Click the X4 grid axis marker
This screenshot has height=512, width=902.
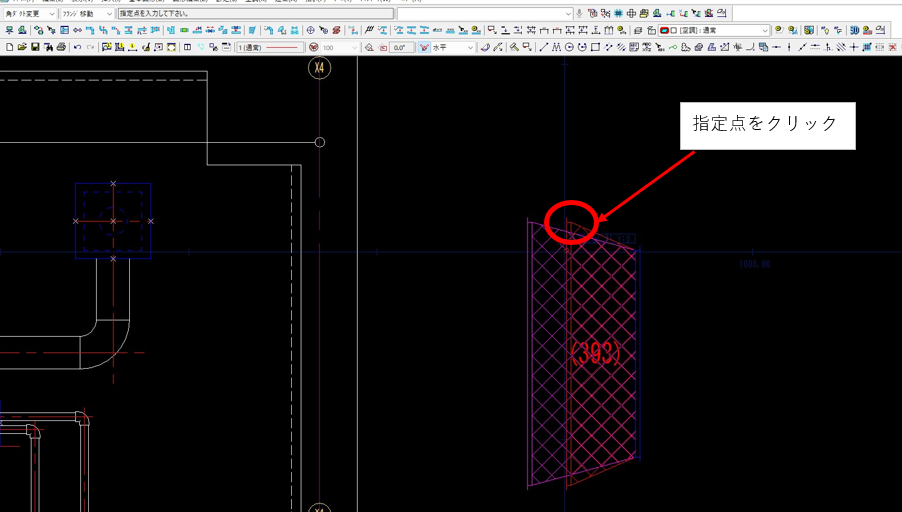(319, 68)
